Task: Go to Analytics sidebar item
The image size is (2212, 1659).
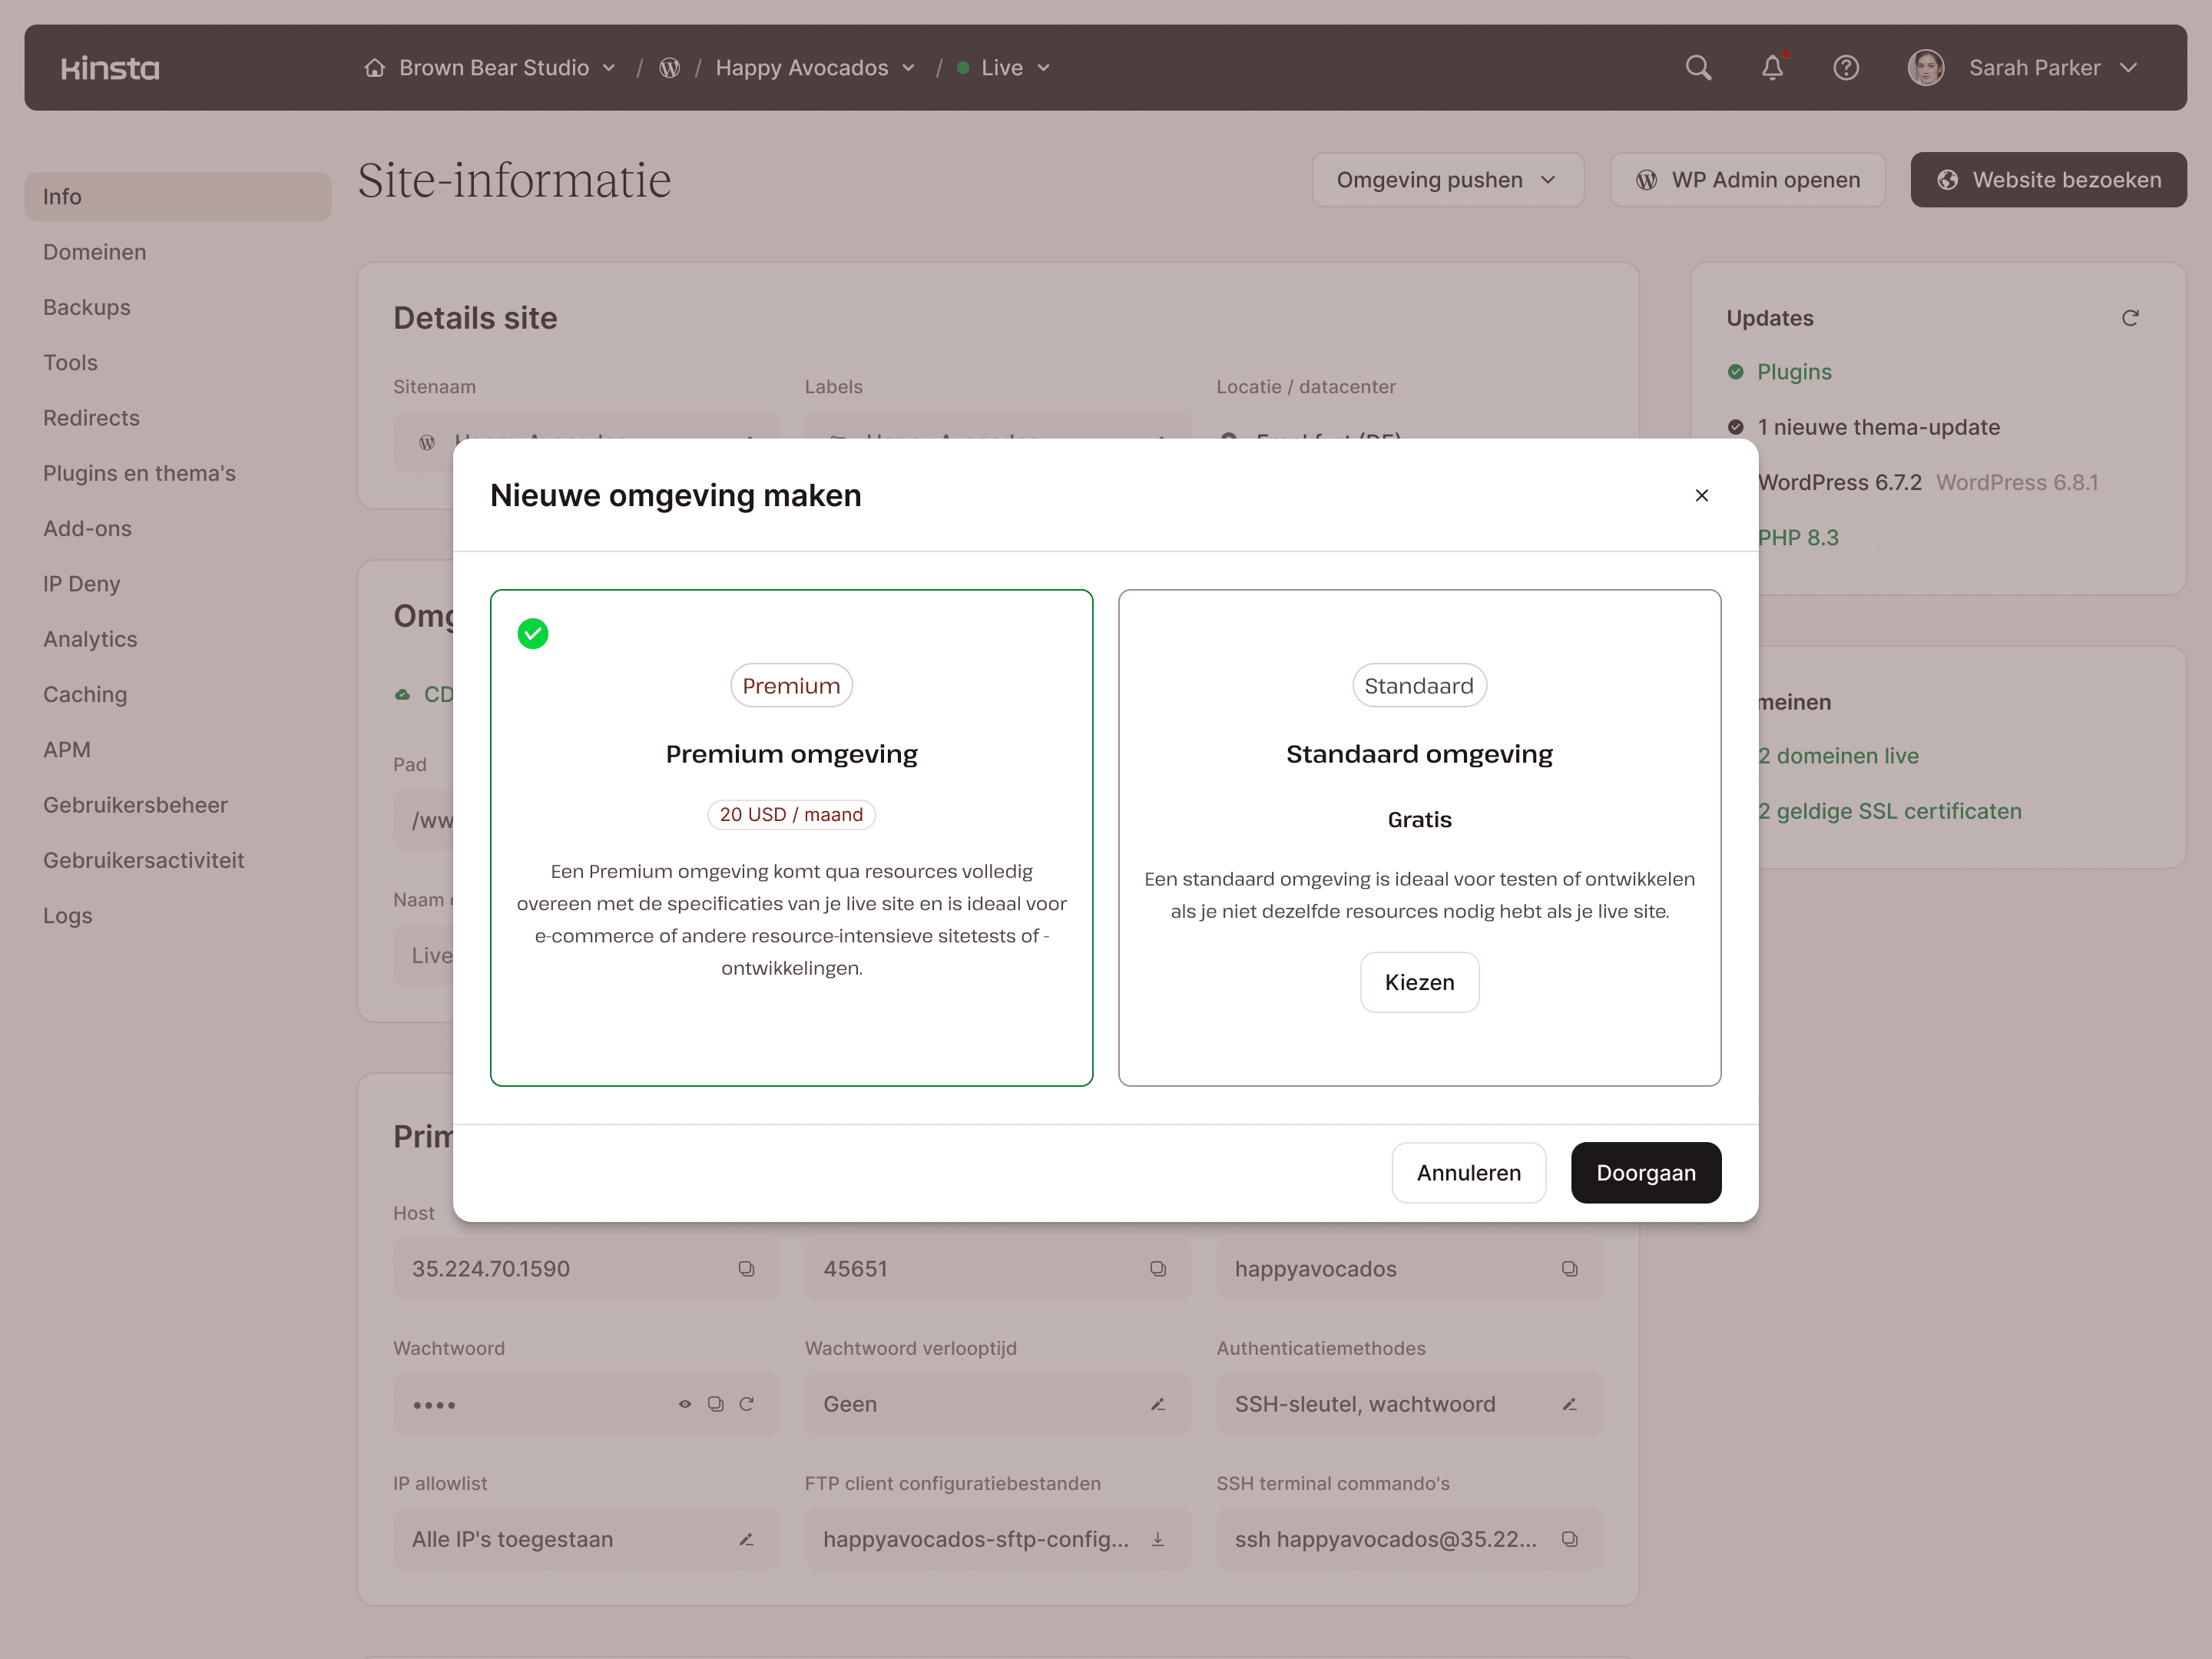Action: [90, 639]
